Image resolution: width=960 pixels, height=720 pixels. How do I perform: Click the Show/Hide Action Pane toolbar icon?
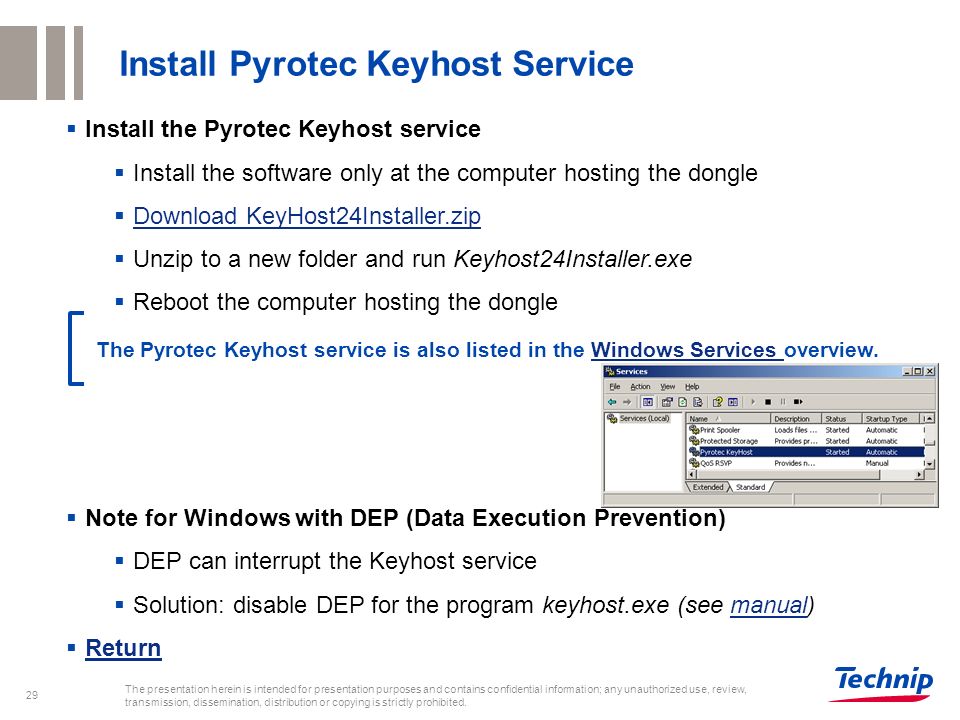733,402
